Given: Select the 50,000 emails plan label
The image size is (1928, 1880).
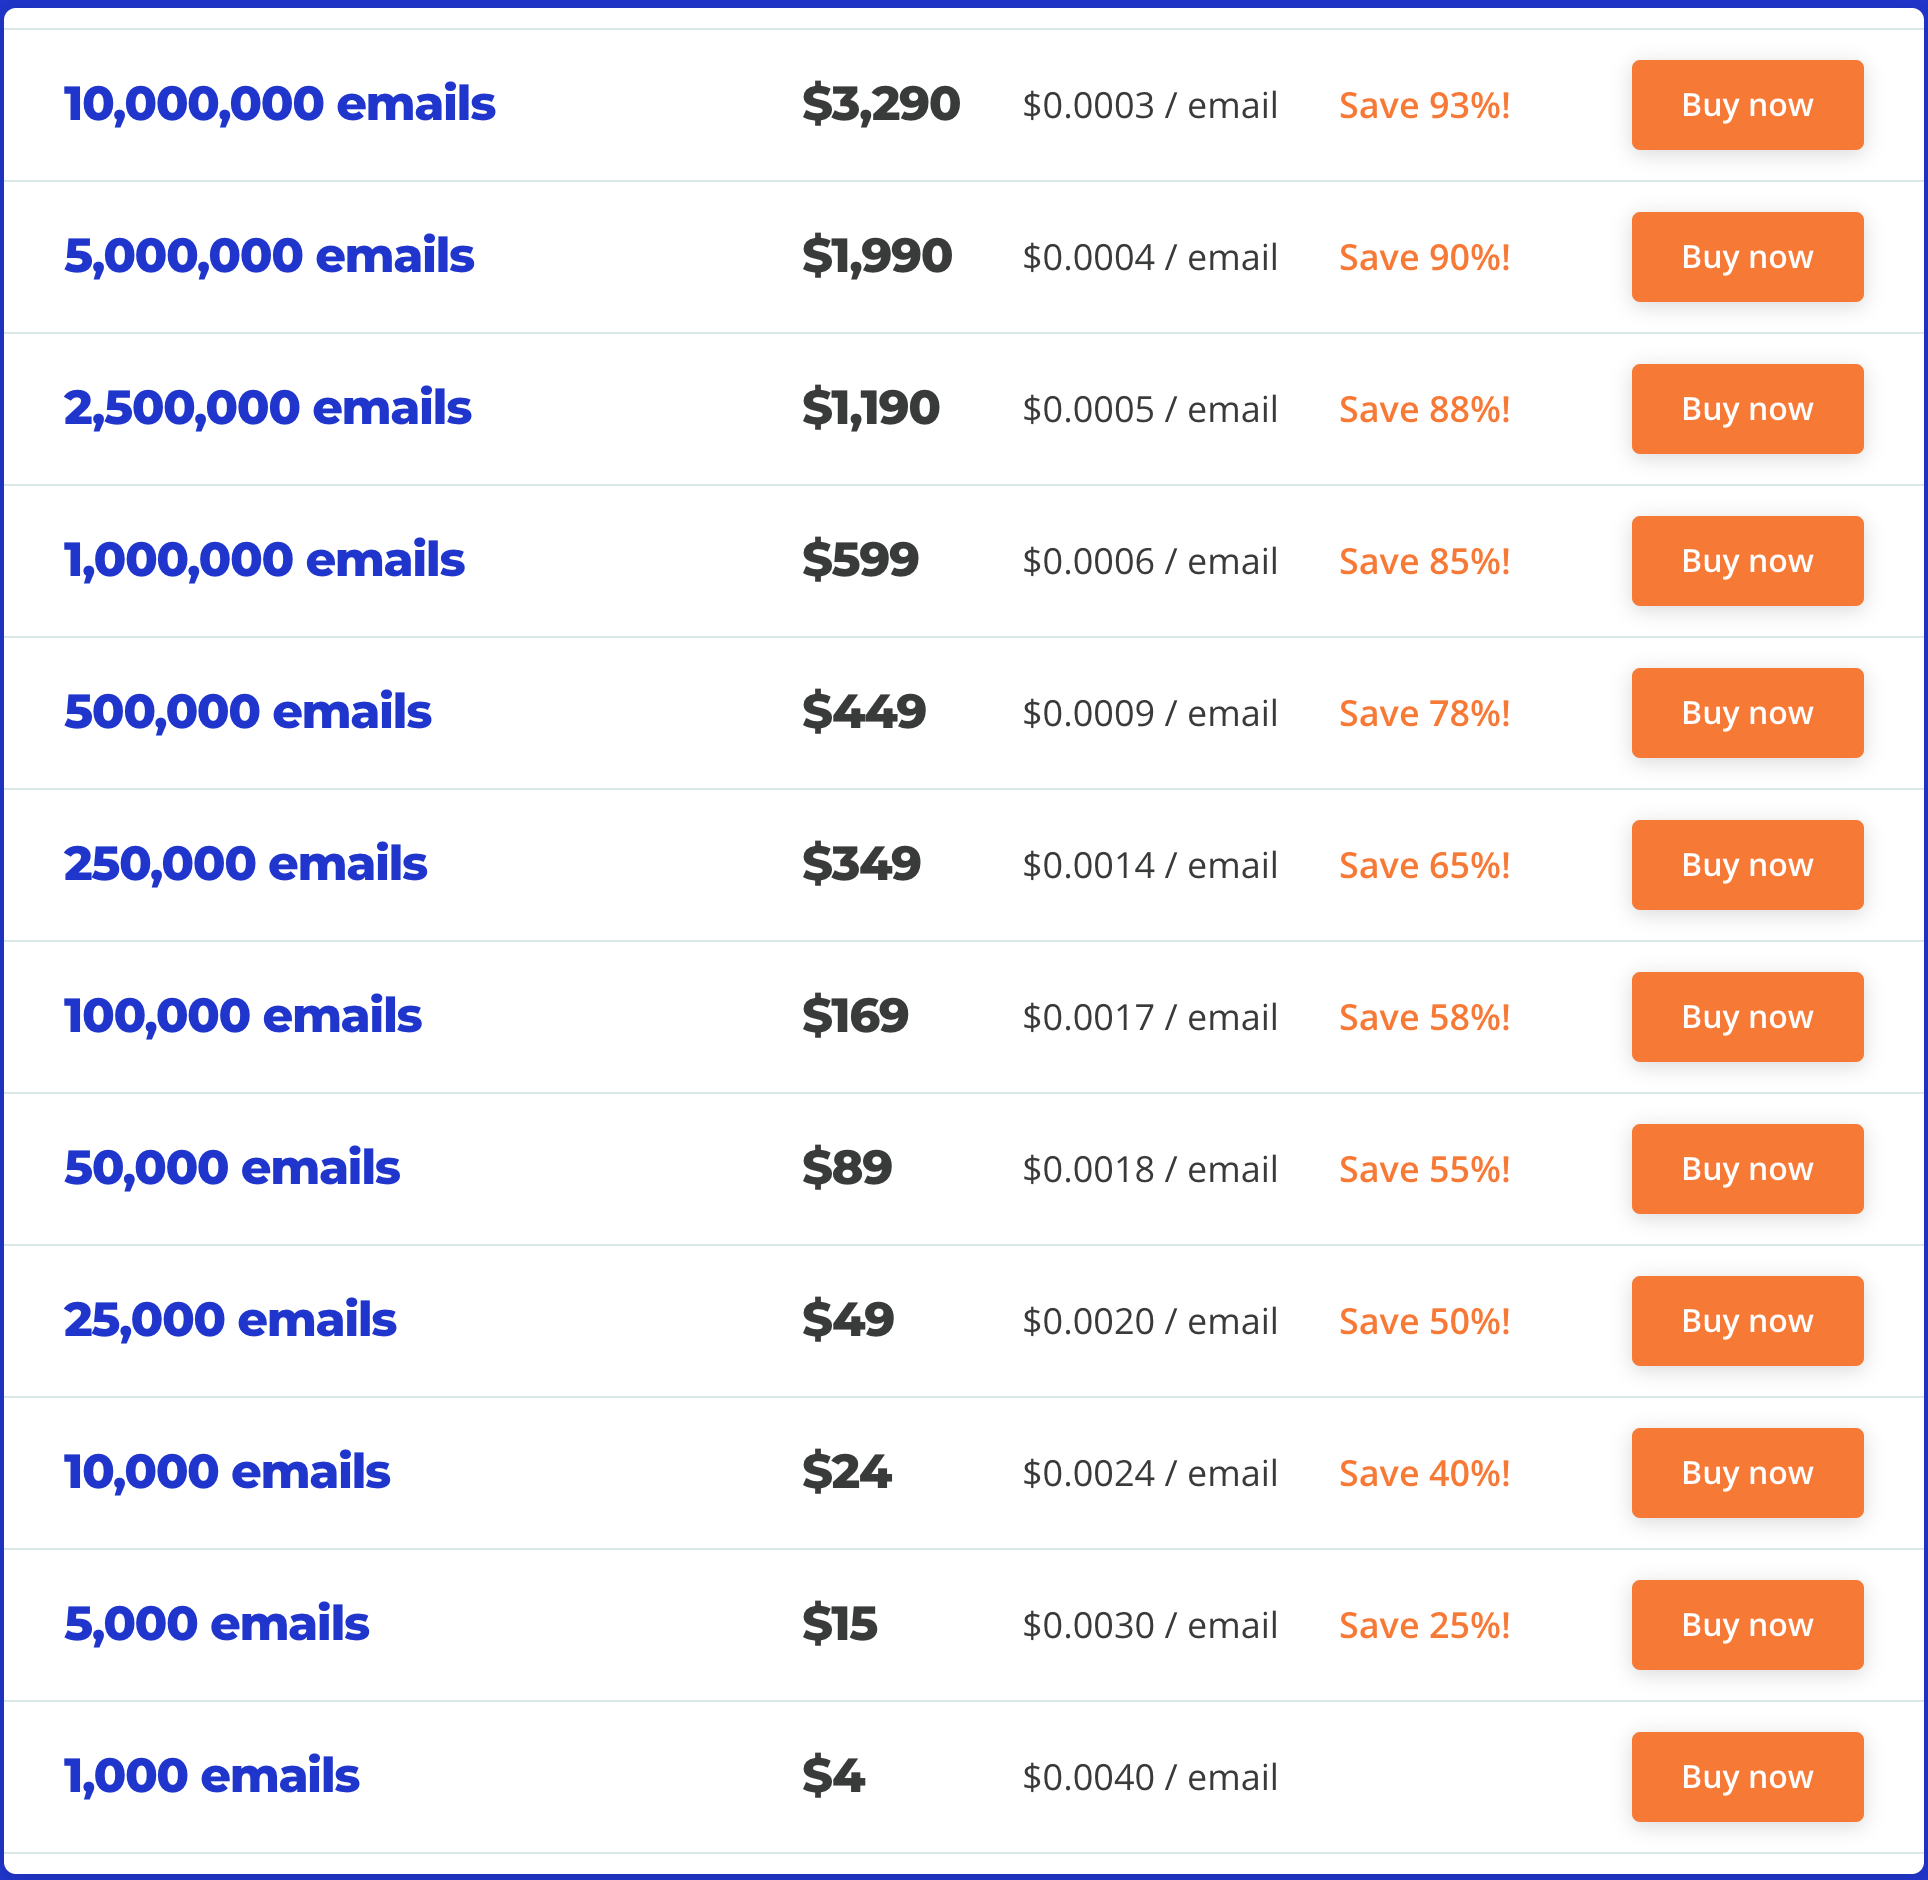Looking at the screenshot, I should pyautogui.click(x=231, y=1169).
